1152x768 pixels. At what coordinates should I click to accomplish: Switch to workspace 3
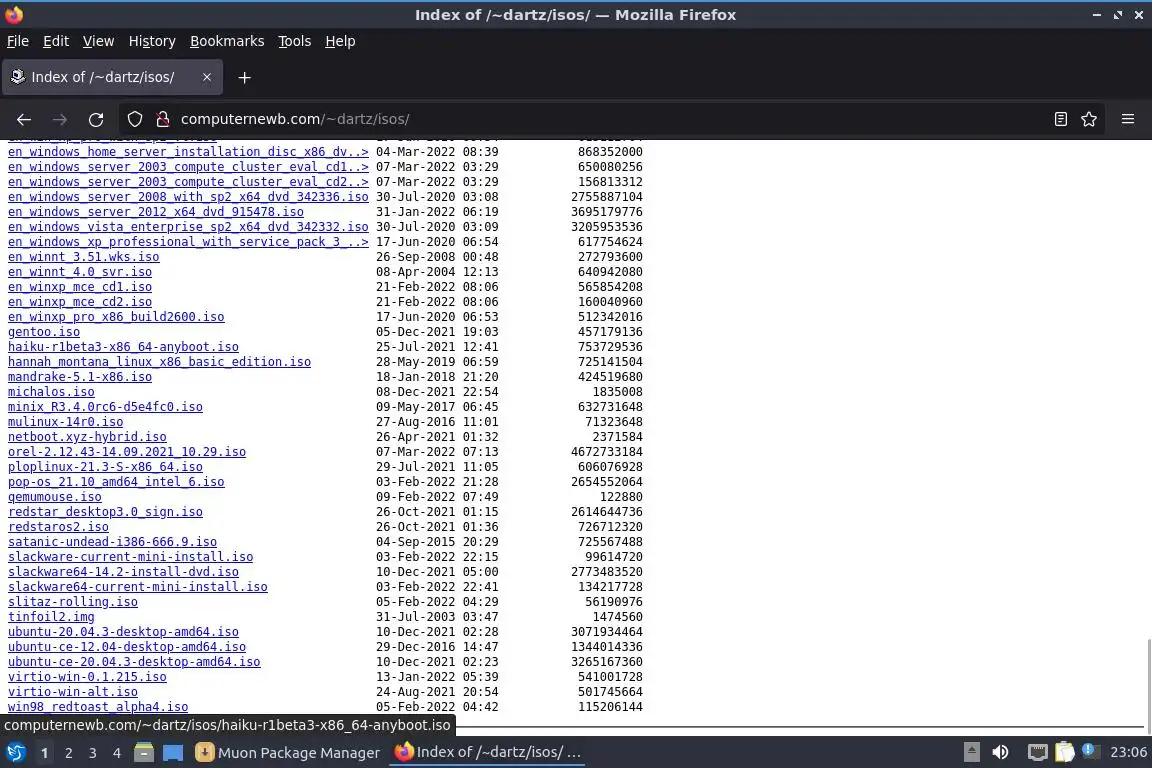(x=93, y=753)
